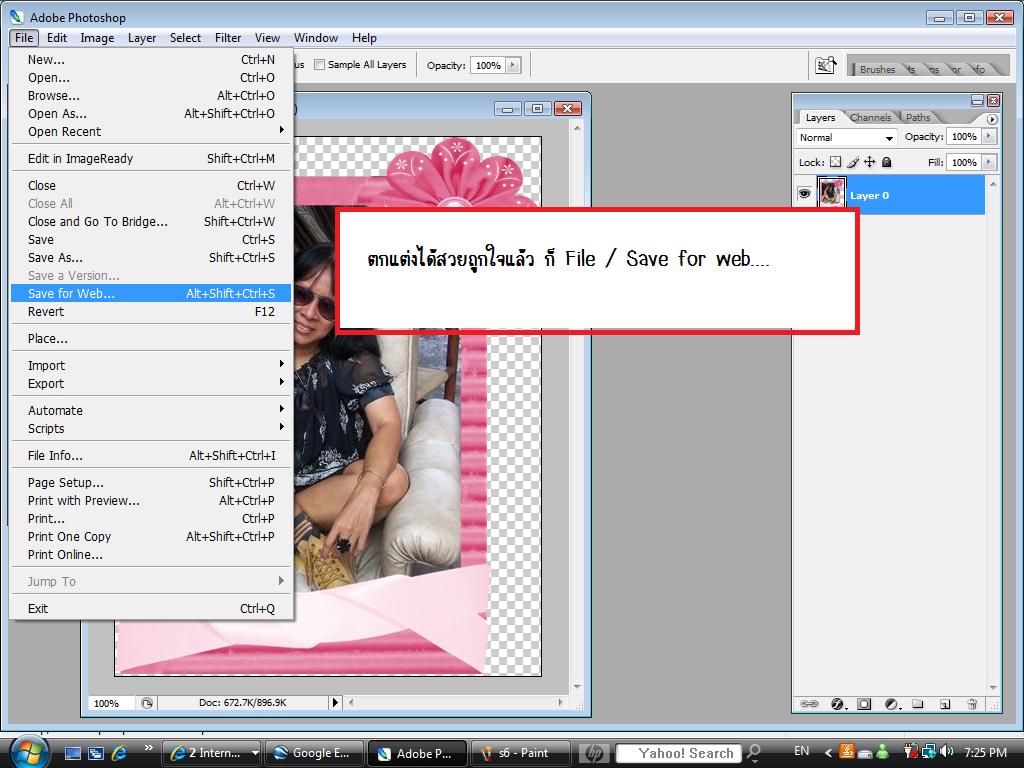The height and width of the screenshot is (768, 1024).
Task: Add a layer style with the fx icon
Action: tap(837, 704)
